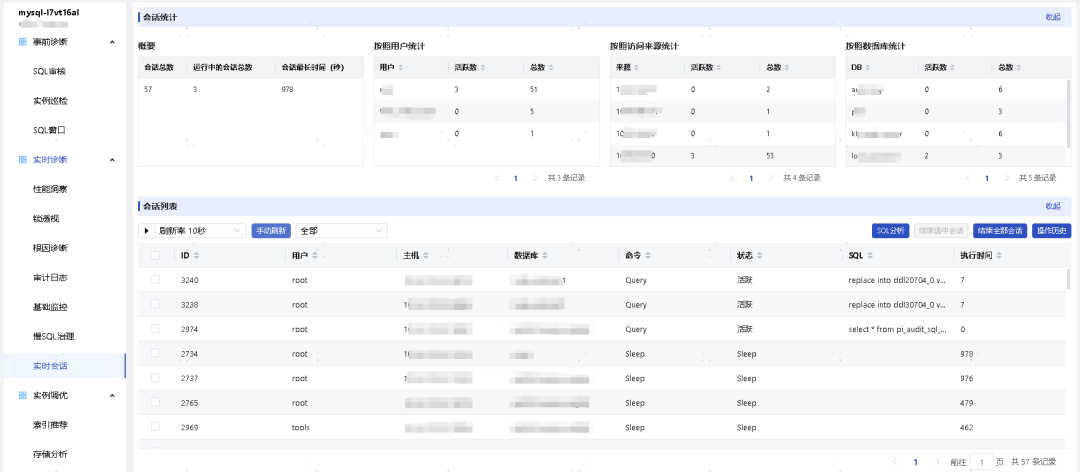Open the 全部 session filter dropdown
The height and width of the screenshot is (472, 1080).
(342, 231)
